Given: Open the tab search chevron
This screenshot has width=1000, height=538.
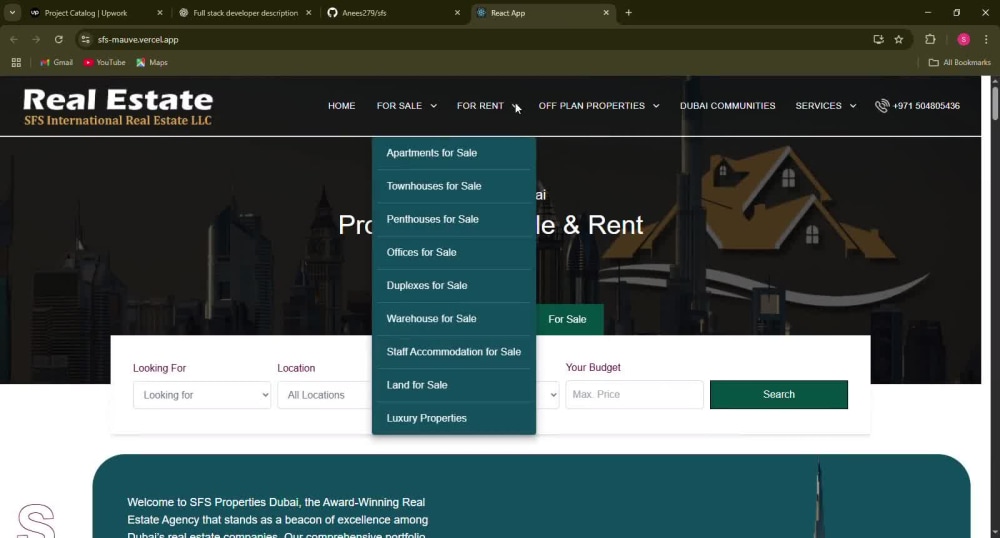Looking at the screenshot, I should click(12, 13).
